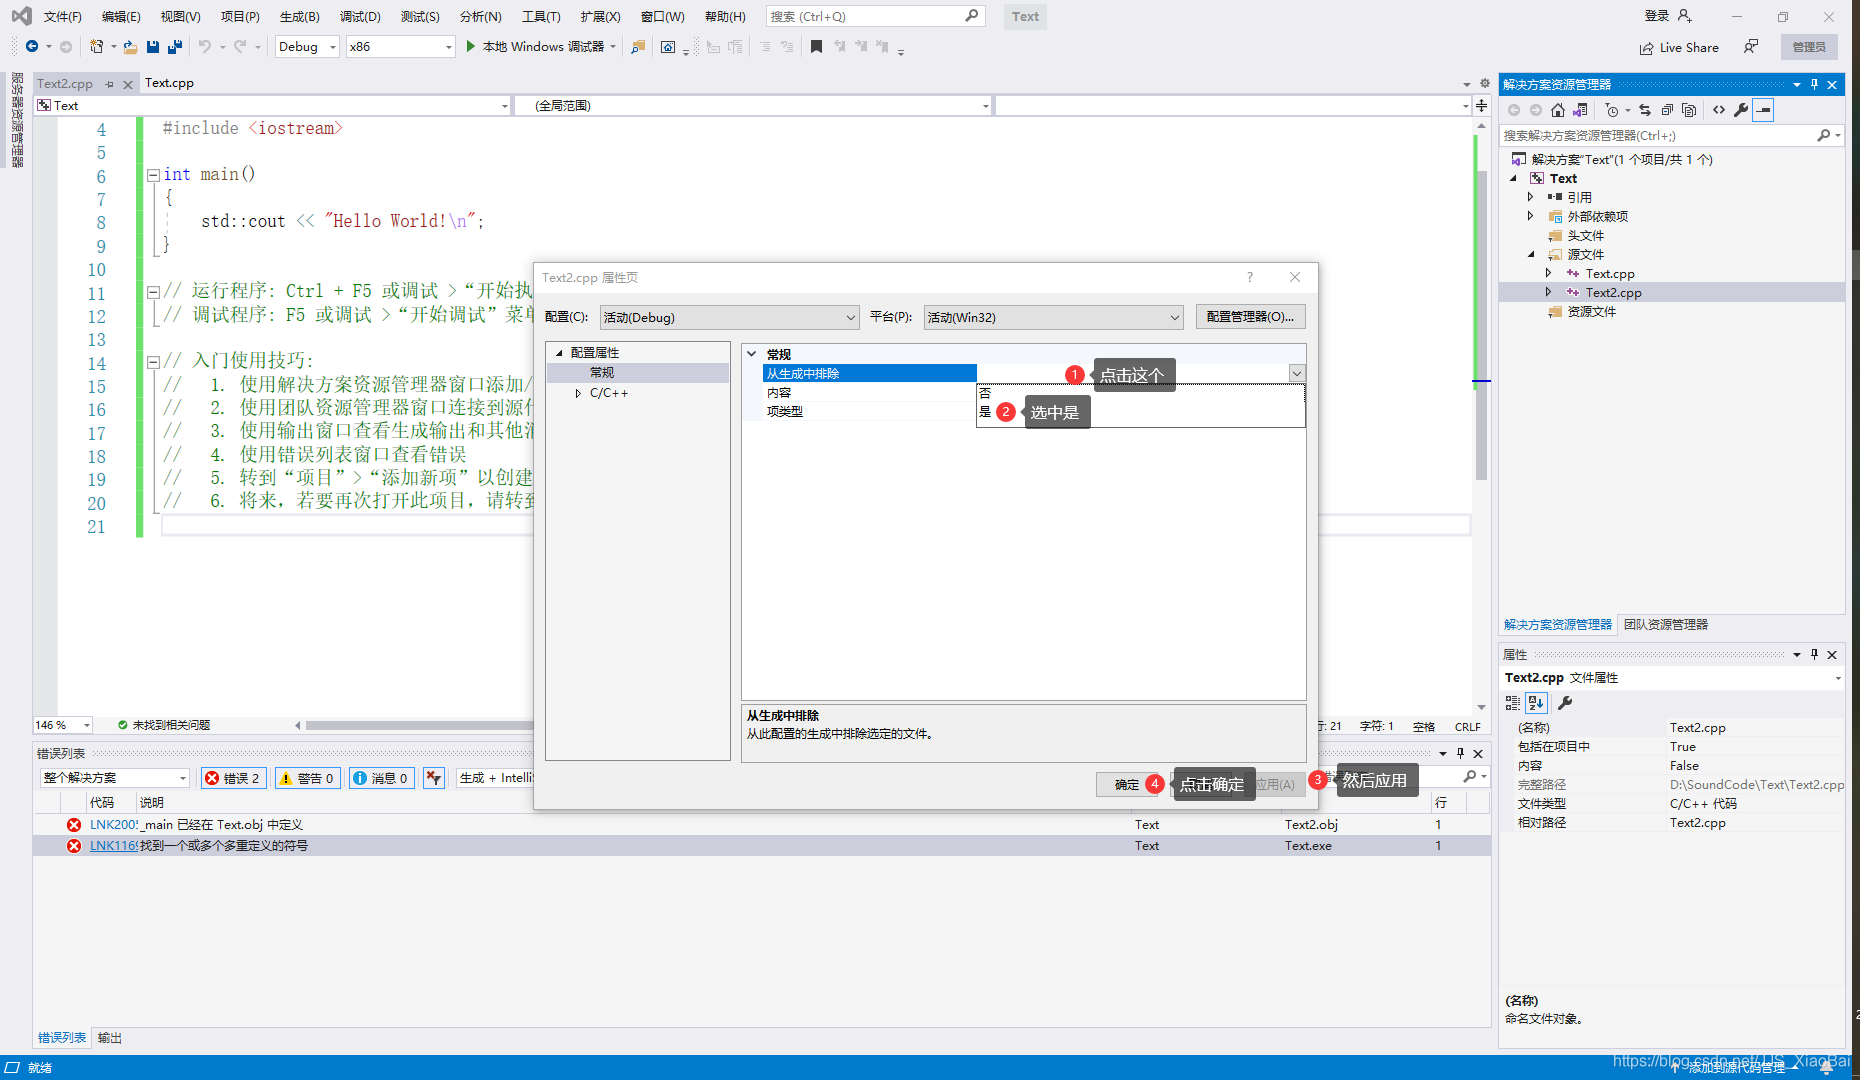Open the 配置(C) 活动(Debug) dropdown
This screenshot has width=1860, height=1080.
pyautogui.click(x=729, y=317)
